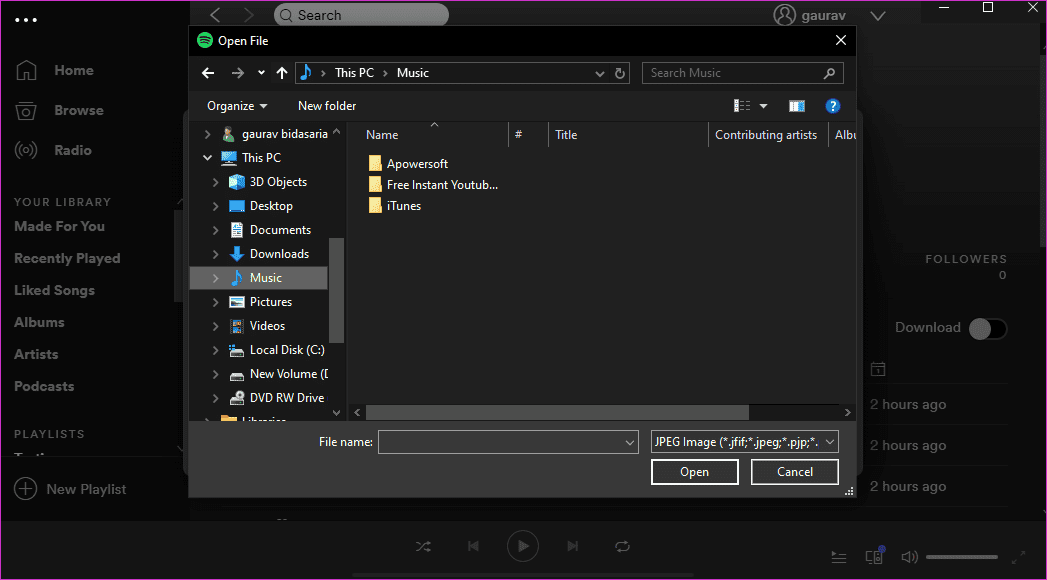1047x580 pixels.
Task: Go to Spotify Home
Action: pos(55,71)
